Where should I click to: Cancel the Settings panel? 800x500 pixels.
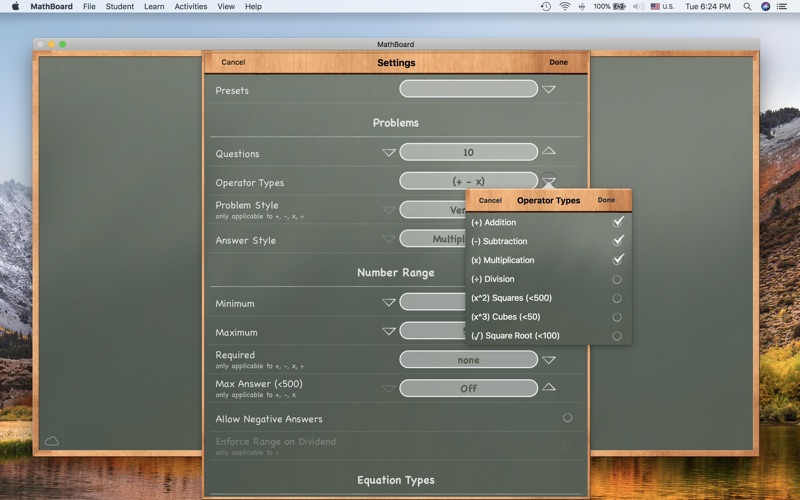click(233, 62)
